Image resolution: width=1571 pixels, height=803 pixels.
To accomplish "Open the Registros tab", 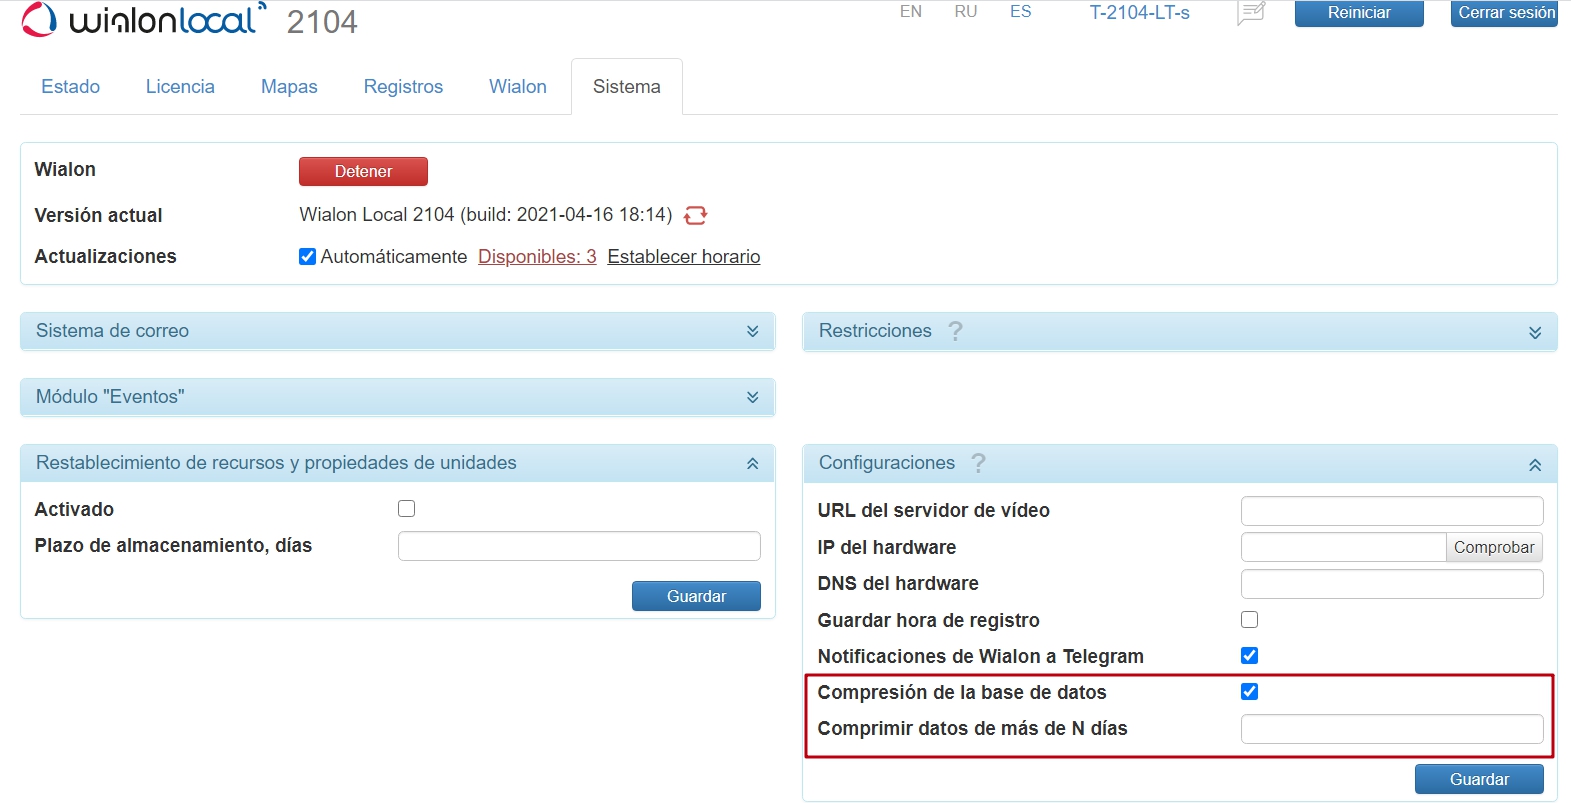I will pyautogui.click(x=403, y=87).
